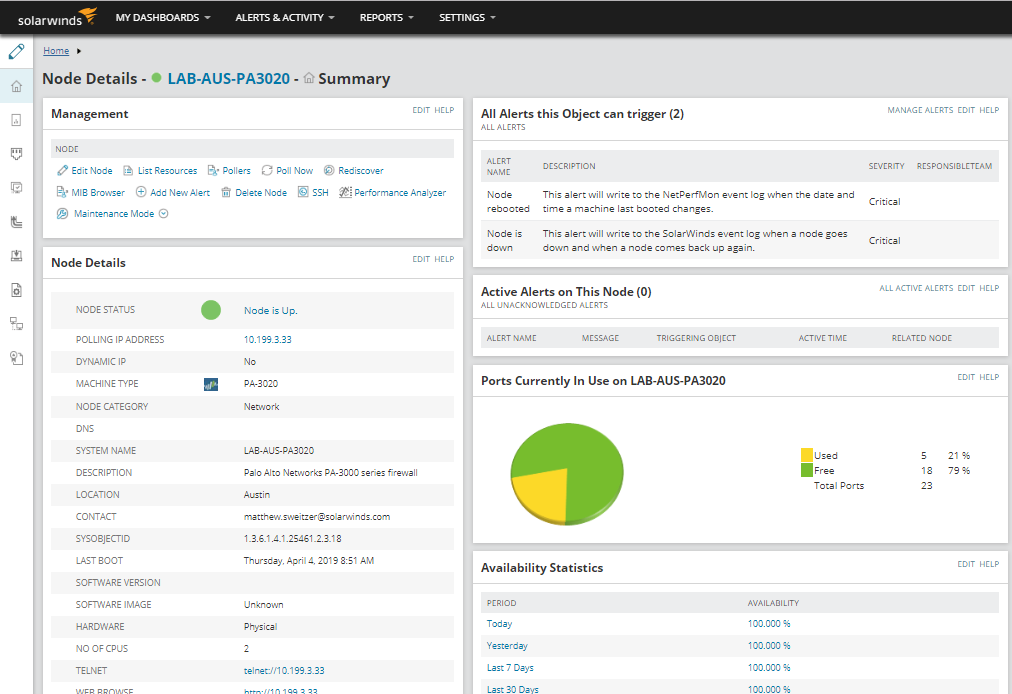Click the SEVERITY column header

pos(886,166)
